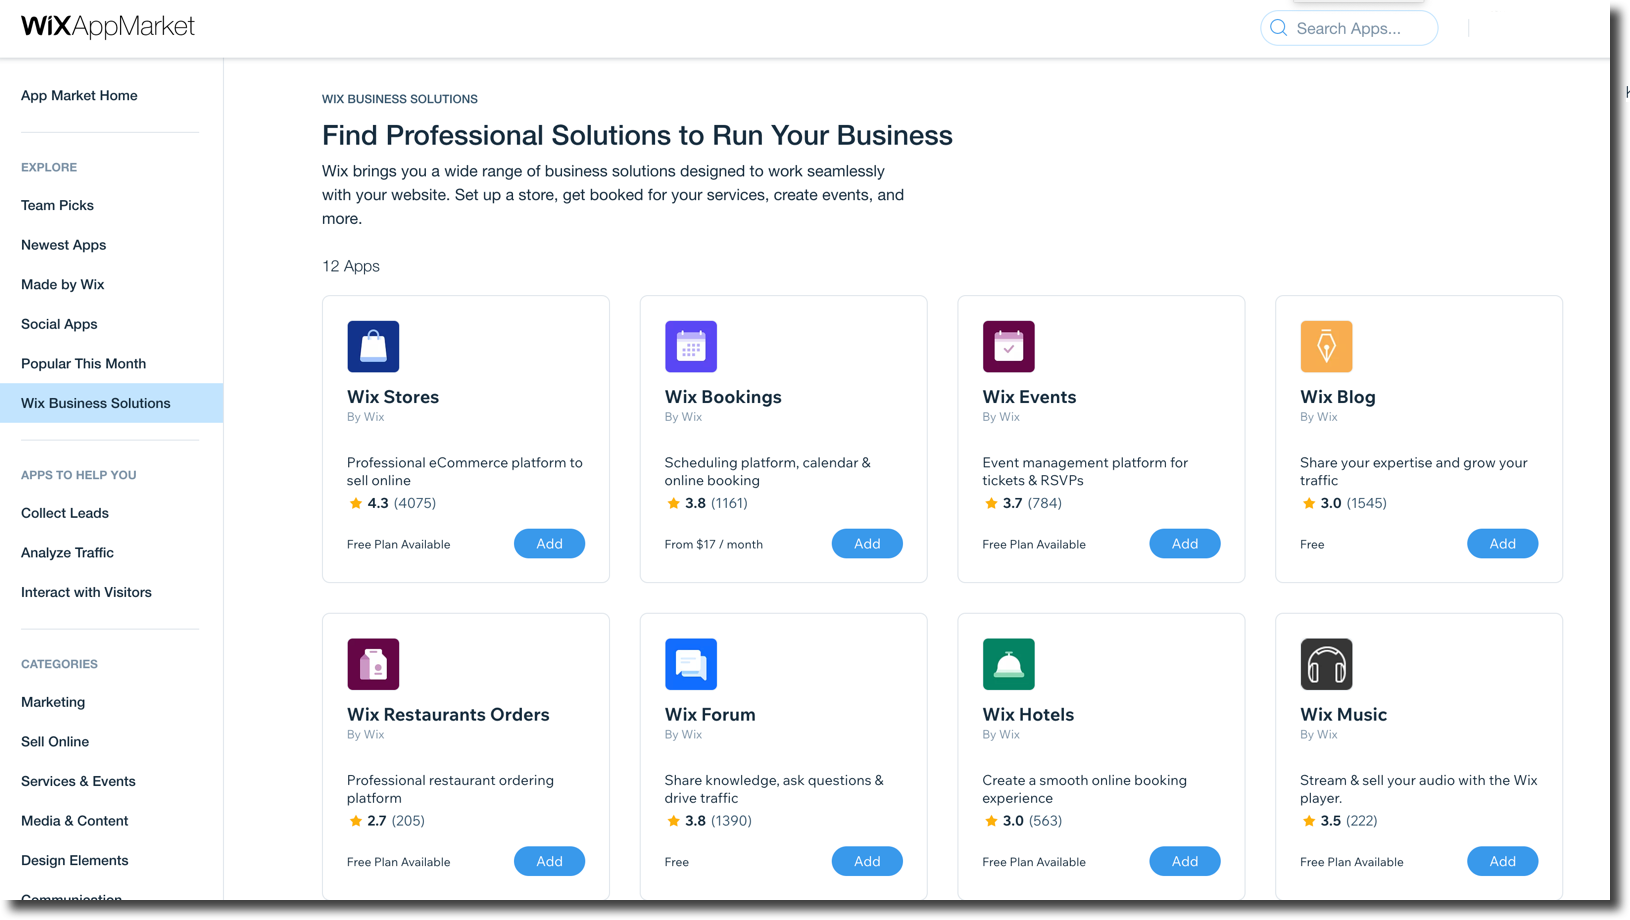Go to App Market Home
The height and width of the screenshot is (920, 1630).
click(x=79, y=96)
